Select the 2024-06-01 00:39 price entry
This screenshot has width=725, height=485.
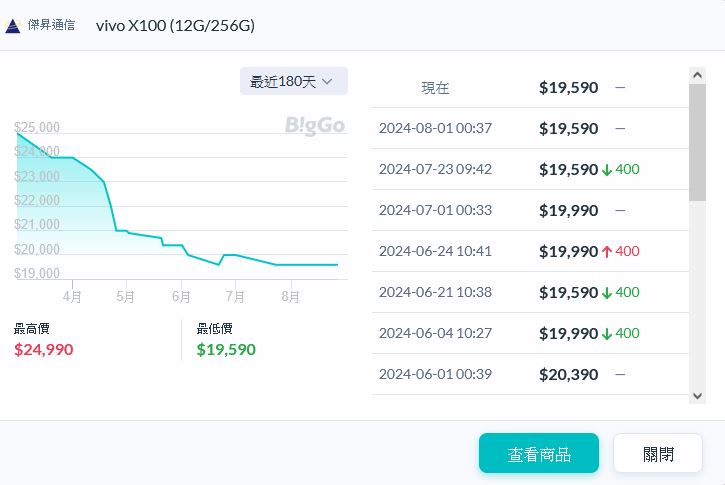(x=529, y=375)
